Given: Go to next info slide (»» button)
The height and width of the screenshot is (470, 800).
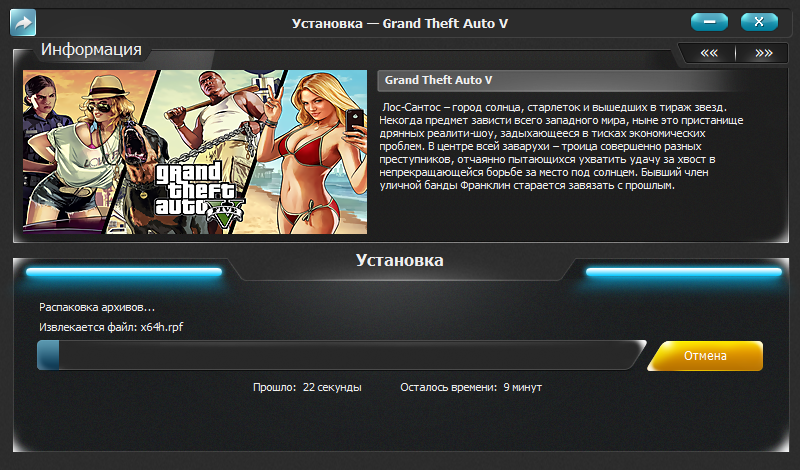Looking at the screenshot, I should click(763, 53).
